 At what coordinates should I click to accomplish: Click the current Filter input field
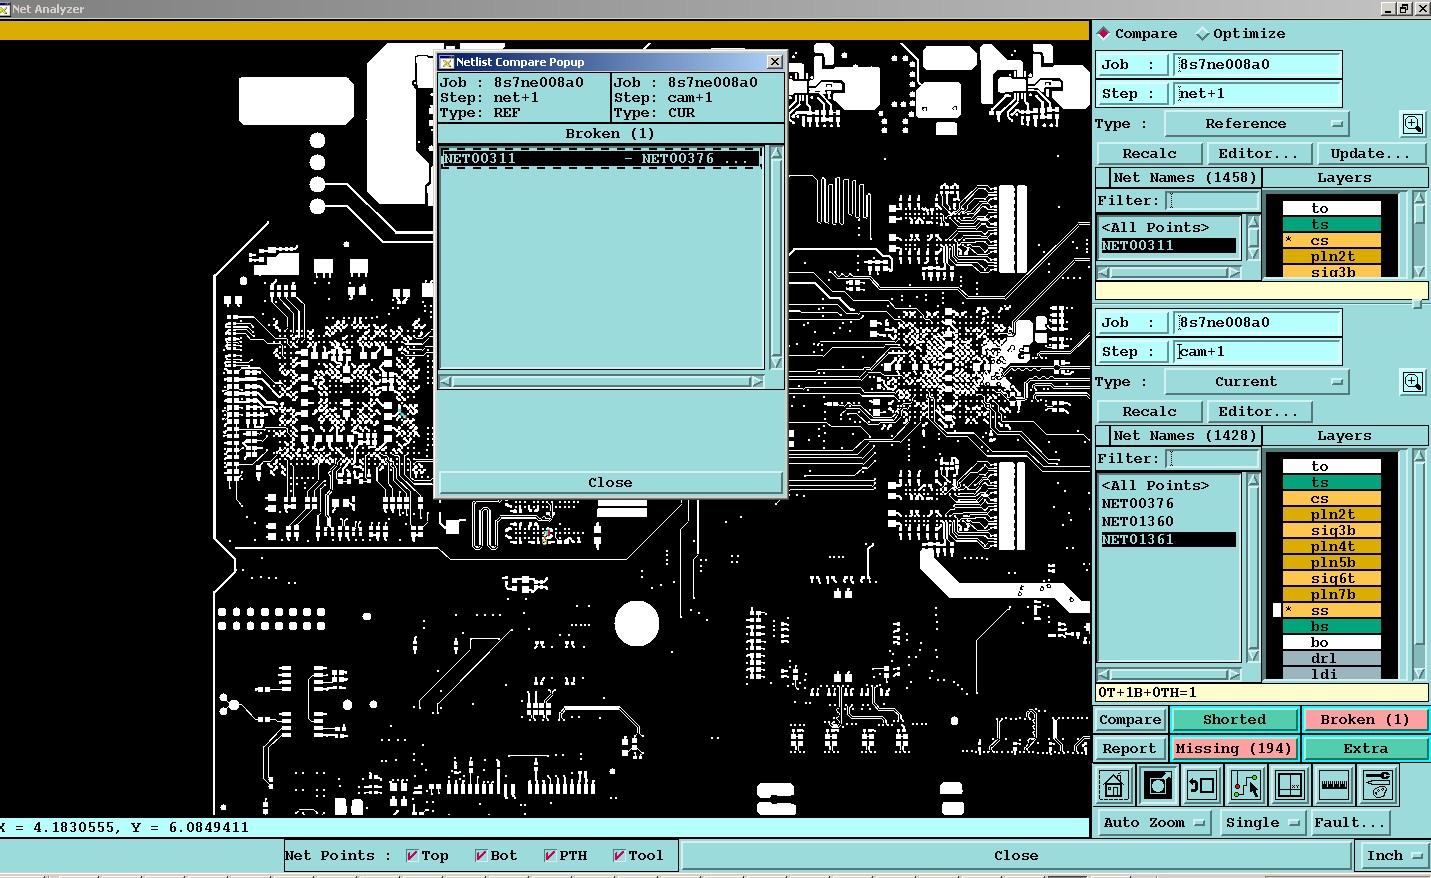coord(1212,459)
